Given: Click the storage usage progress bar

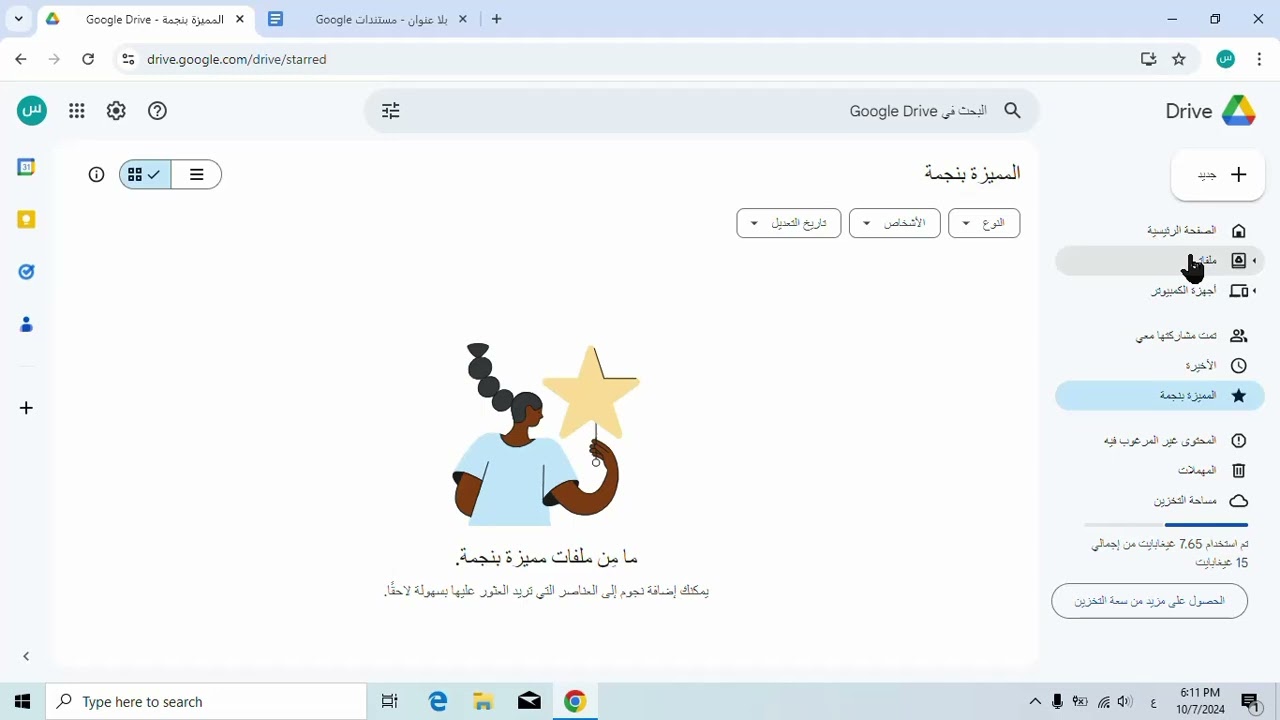Looking at the screenshot, I should [x=1166, y=524].
